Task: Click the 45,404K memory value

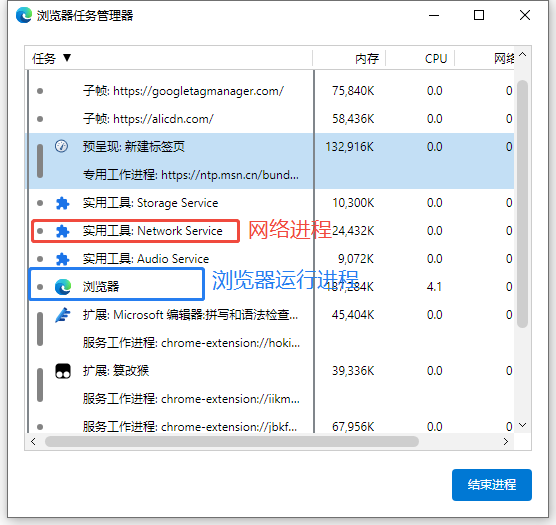Action: (353, 315)
